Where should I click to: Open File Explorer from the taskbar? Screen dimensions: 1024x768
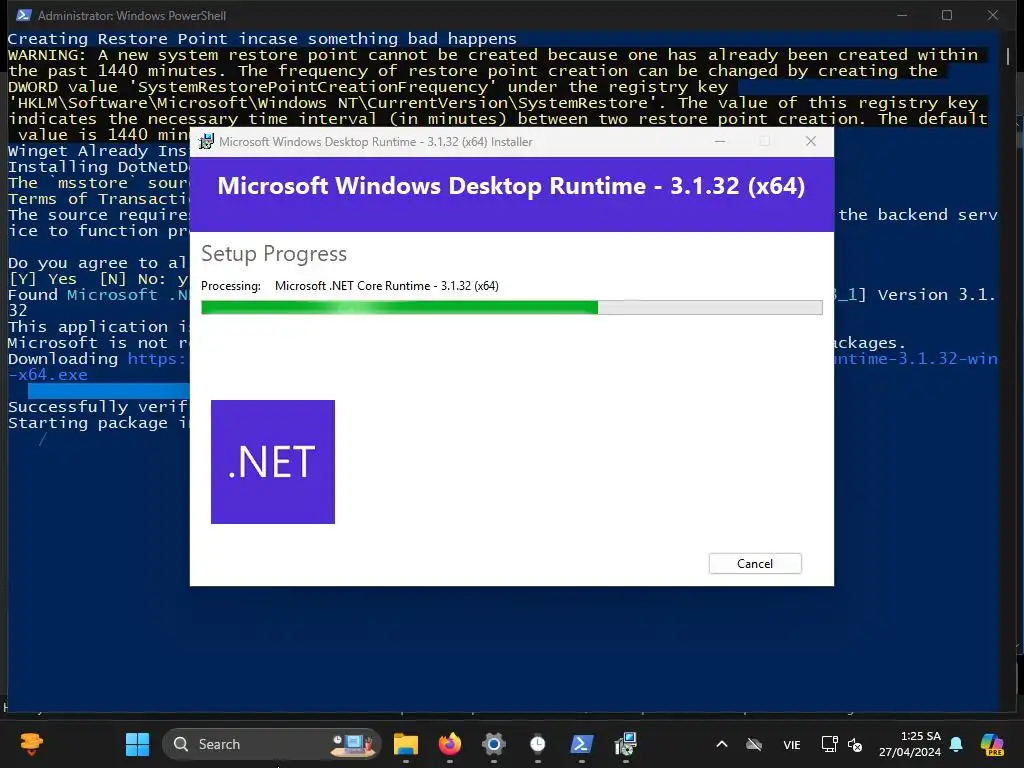pyautogui.click(x=406, y=744)
